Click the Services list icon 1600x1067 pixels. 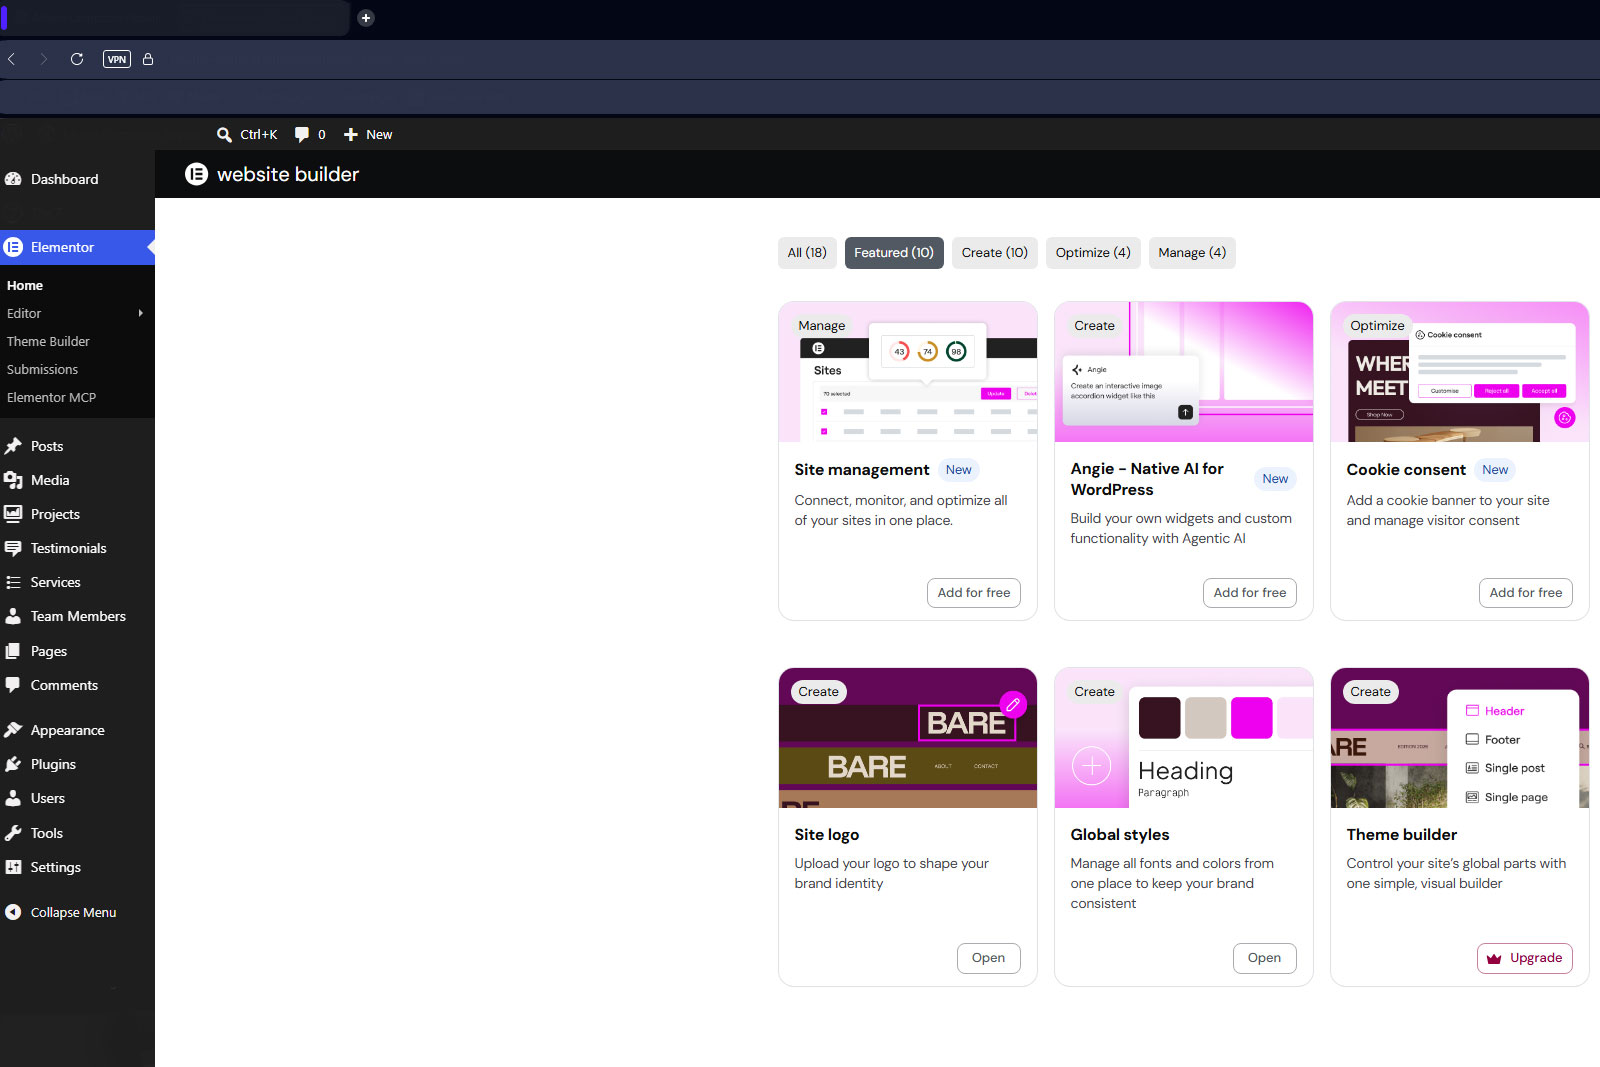point(13,582)
